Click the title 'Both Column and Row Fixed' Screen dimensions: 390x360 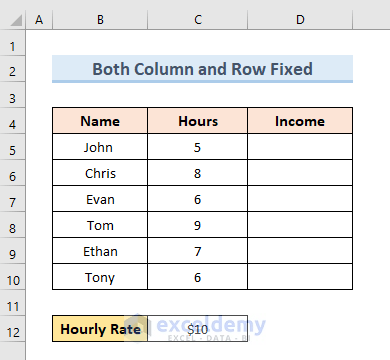[202, 69]
